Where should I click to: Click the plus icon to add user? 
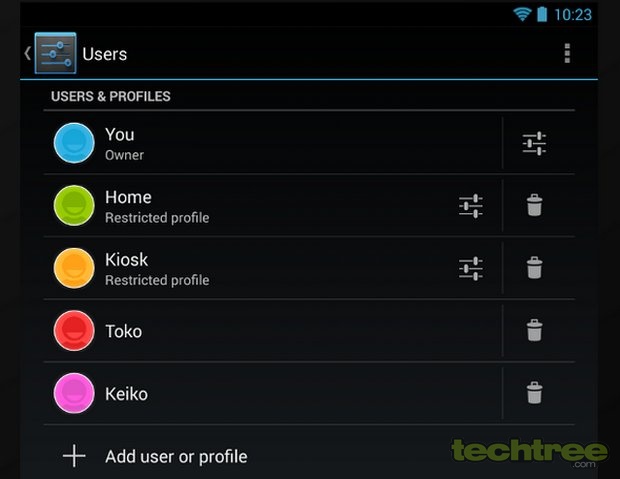[74, 456]
